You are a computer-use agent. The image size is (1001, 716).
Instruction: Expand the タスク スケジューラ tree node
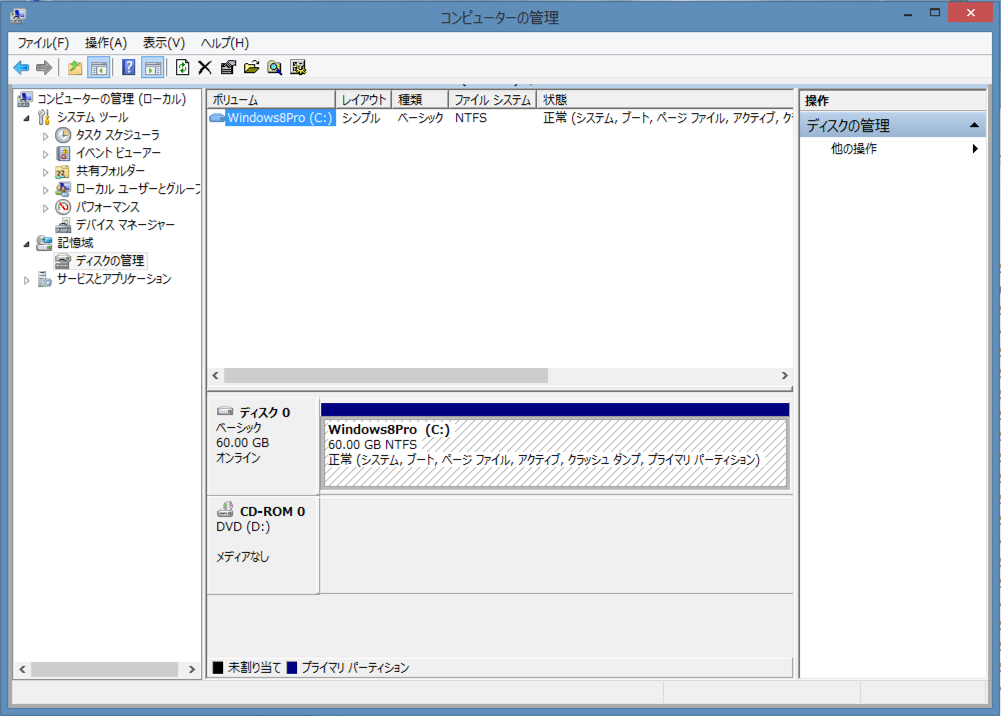pos(45,135)
